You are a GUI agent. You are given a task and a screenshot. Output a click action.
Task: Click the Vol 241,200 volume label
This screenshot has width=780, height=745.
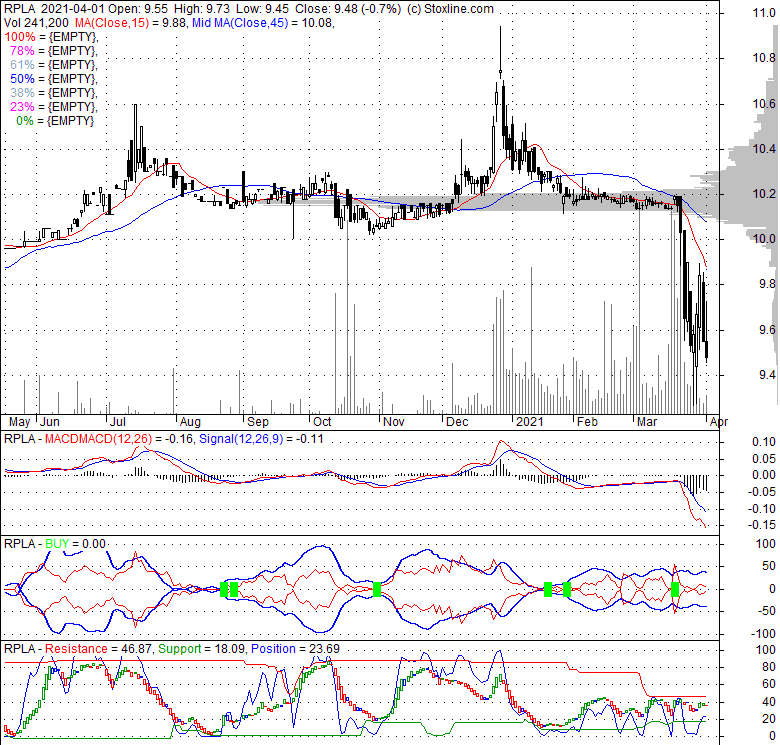coord(35,22)
